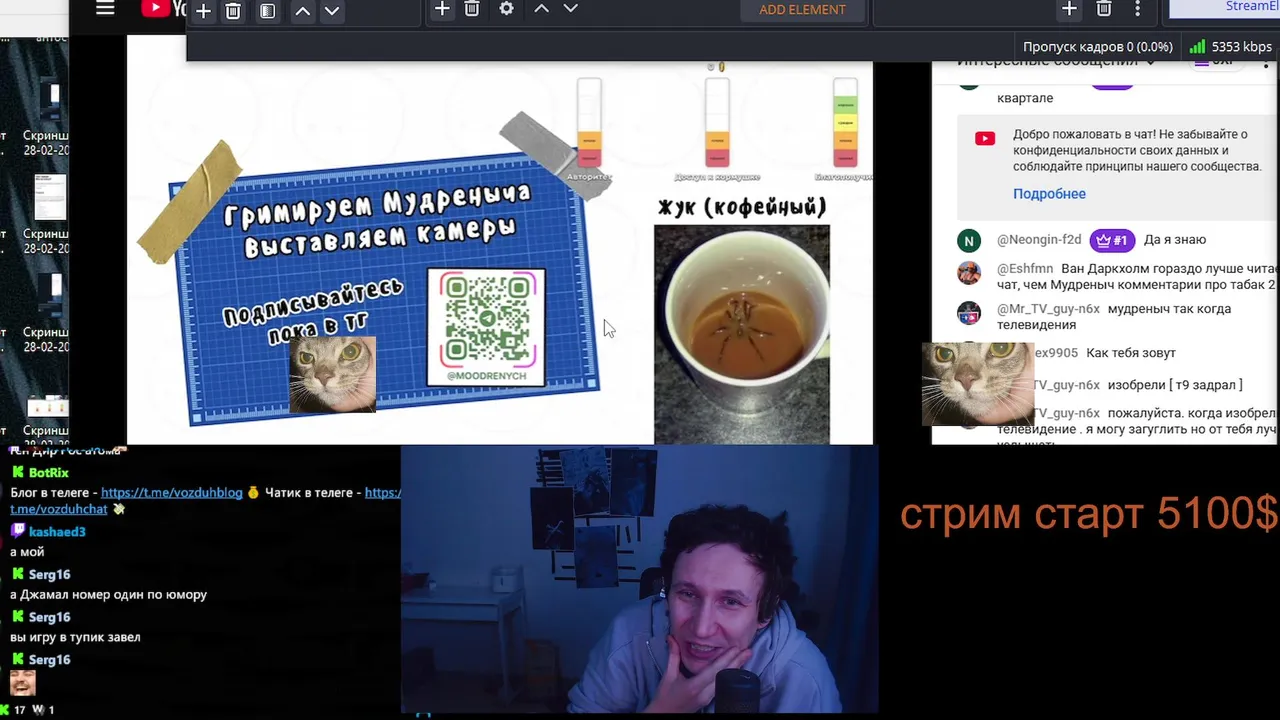Click the @Eshfmn user avatar

point(968,273)
